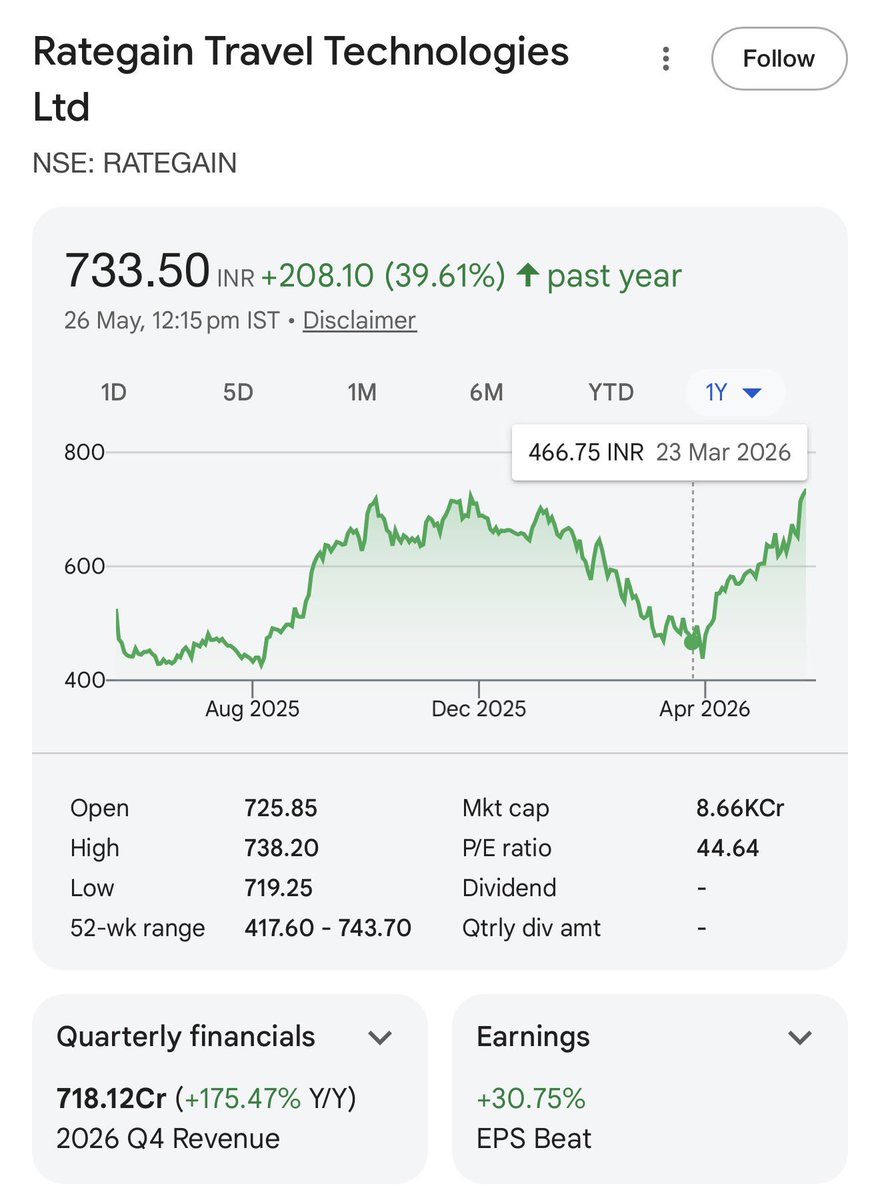
Task: Expand the Quarterly financials card chevron
Action: tap(380, 1037)
